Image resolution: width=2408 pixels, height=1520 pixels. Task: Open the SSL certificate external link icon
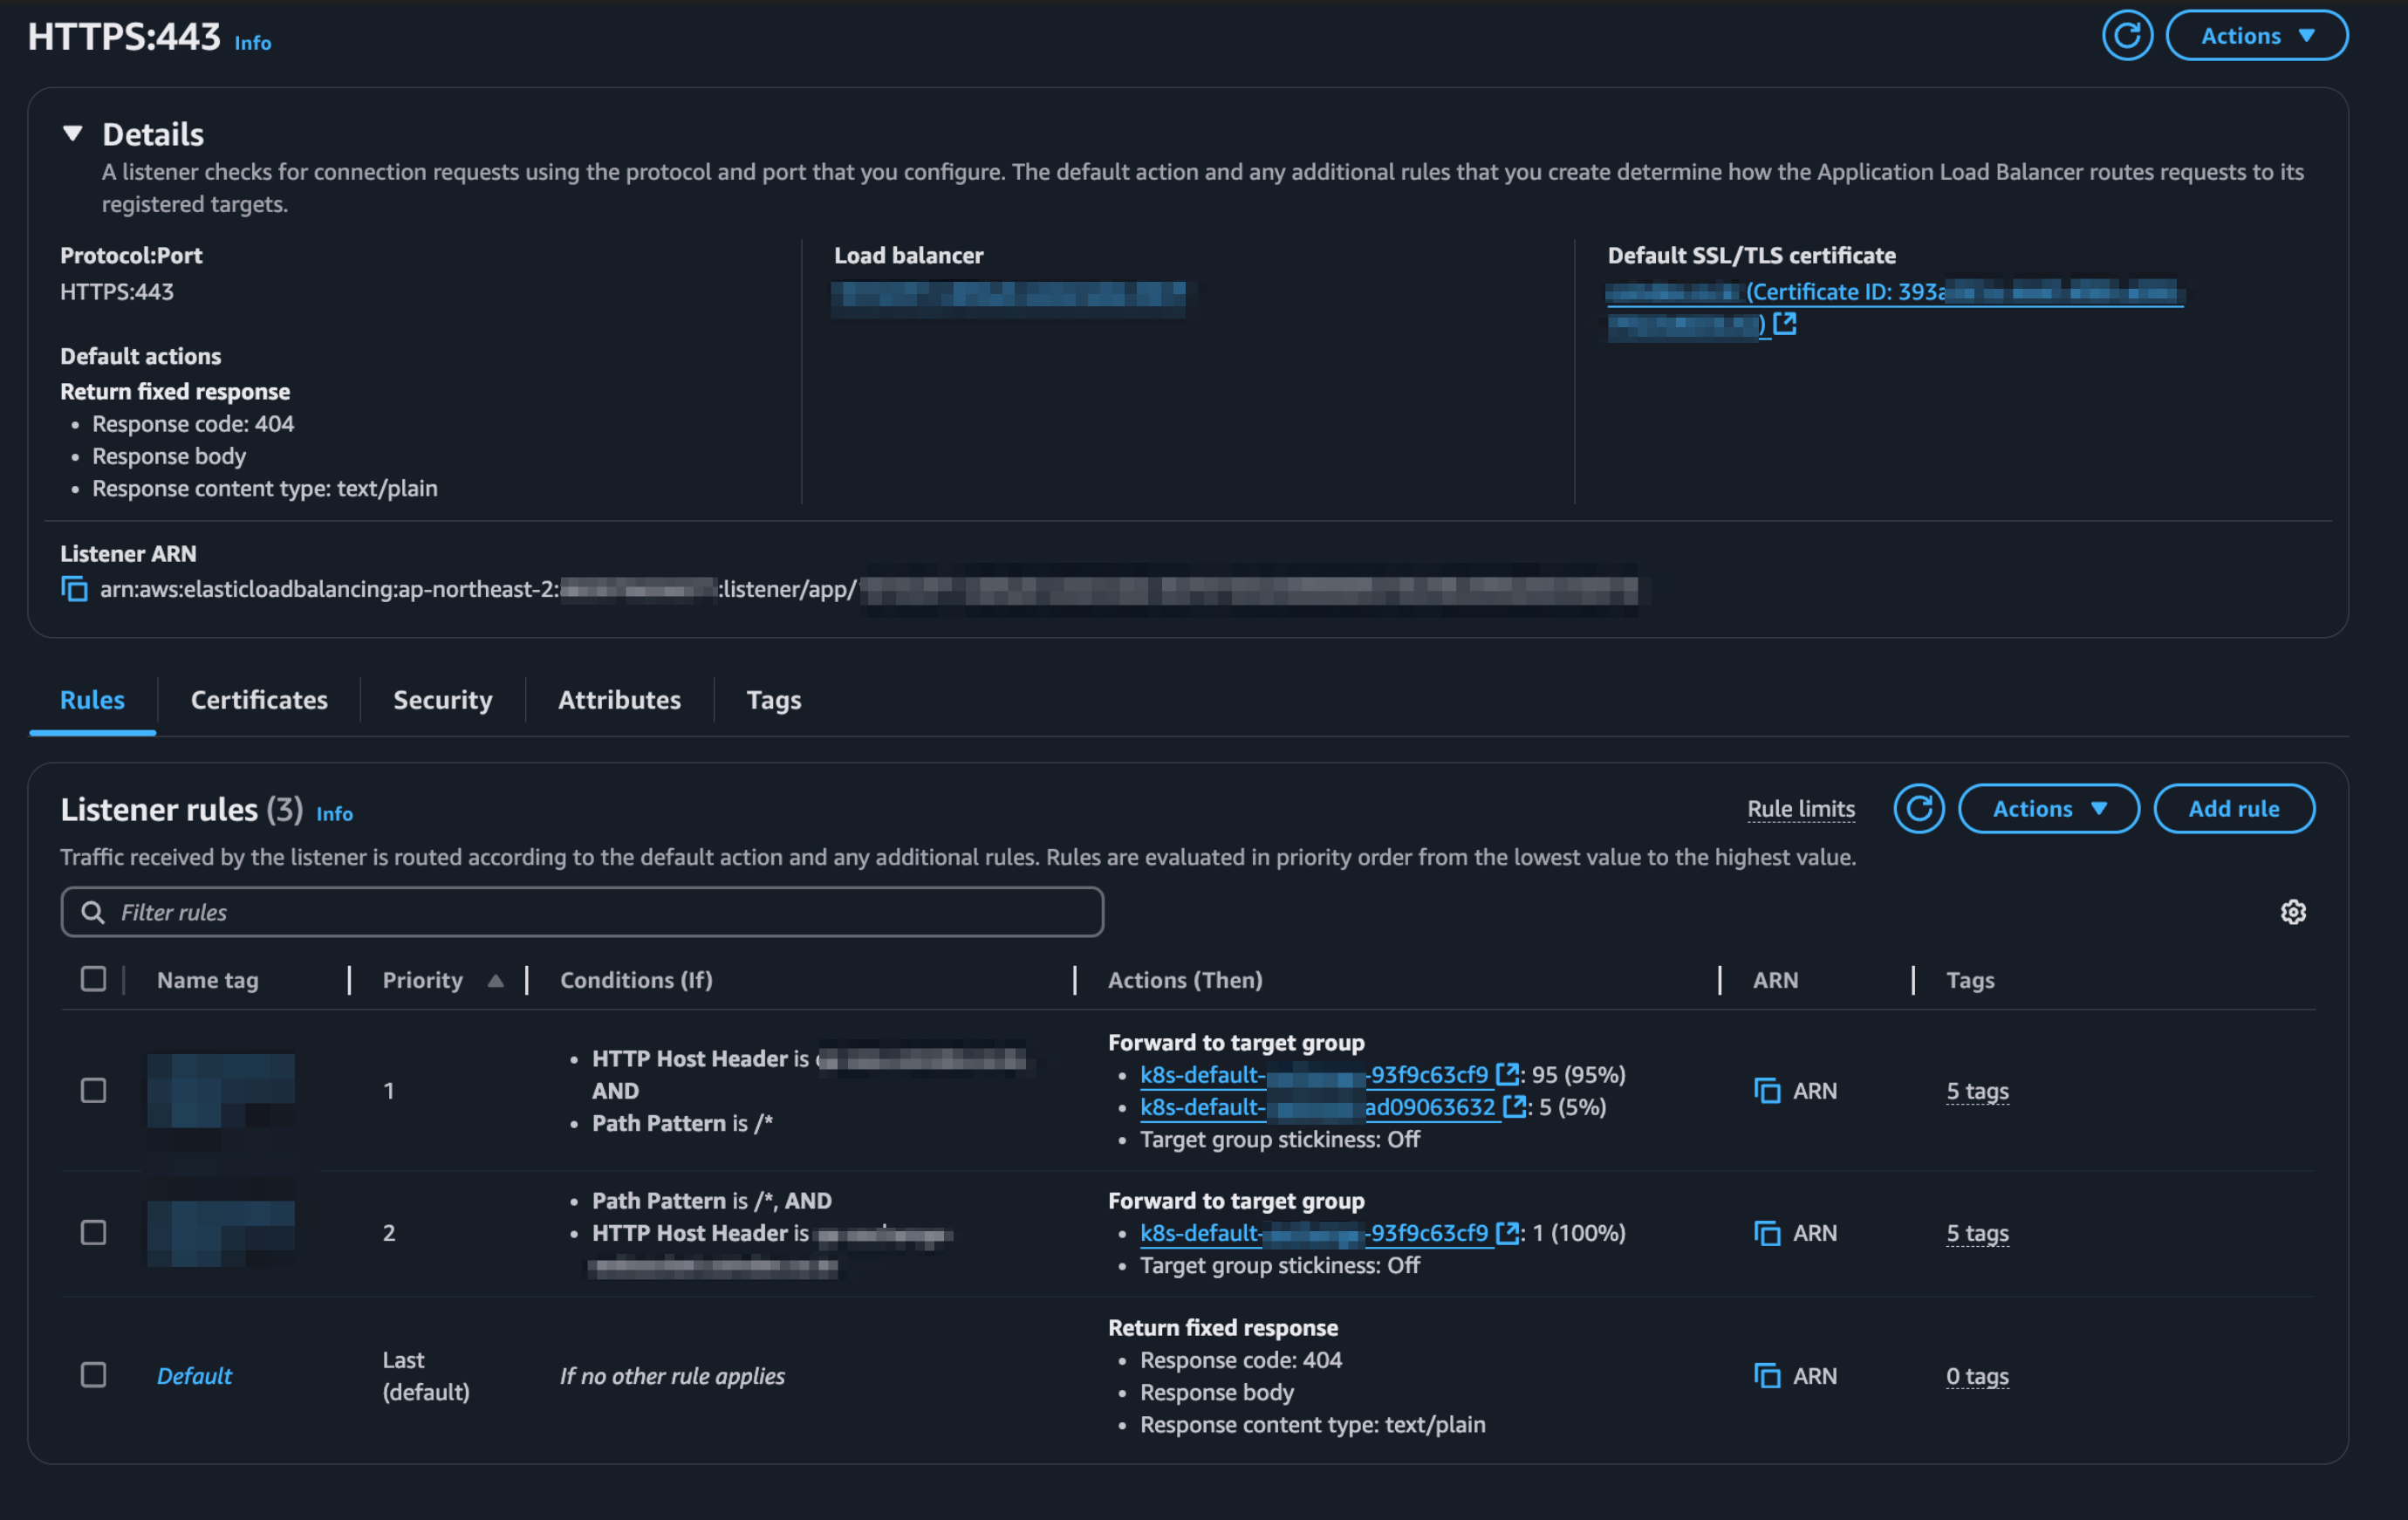[x=1784, y=323]
